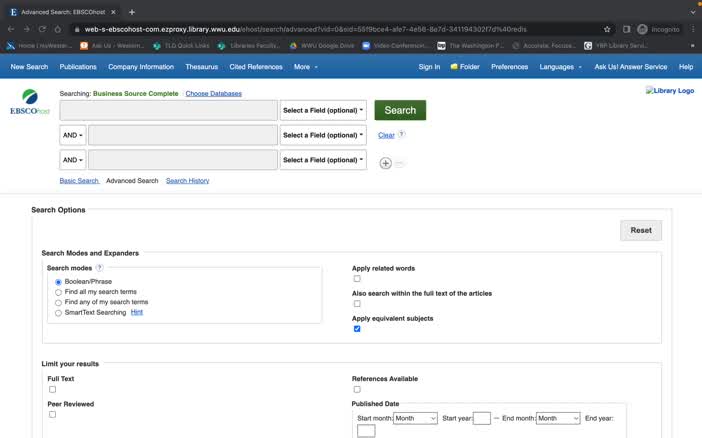
Task: Open the Folder icon in top bar
Action: tap(465, 67)
